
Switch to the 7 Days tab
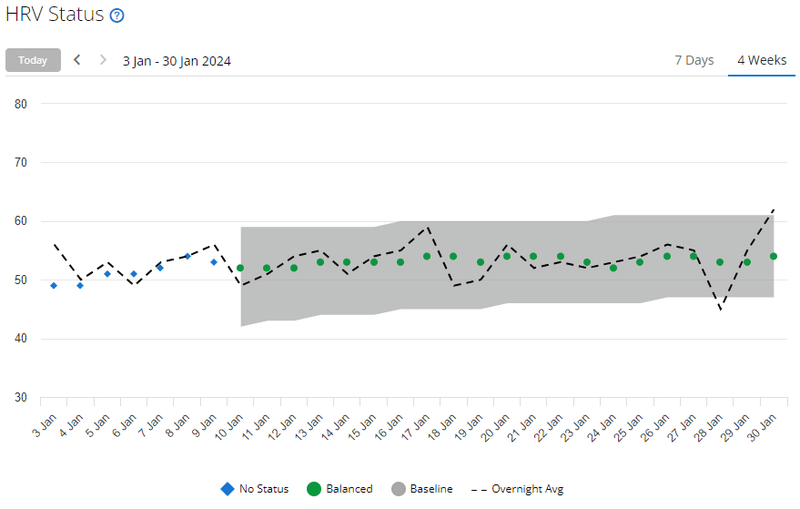click(694, 60)
